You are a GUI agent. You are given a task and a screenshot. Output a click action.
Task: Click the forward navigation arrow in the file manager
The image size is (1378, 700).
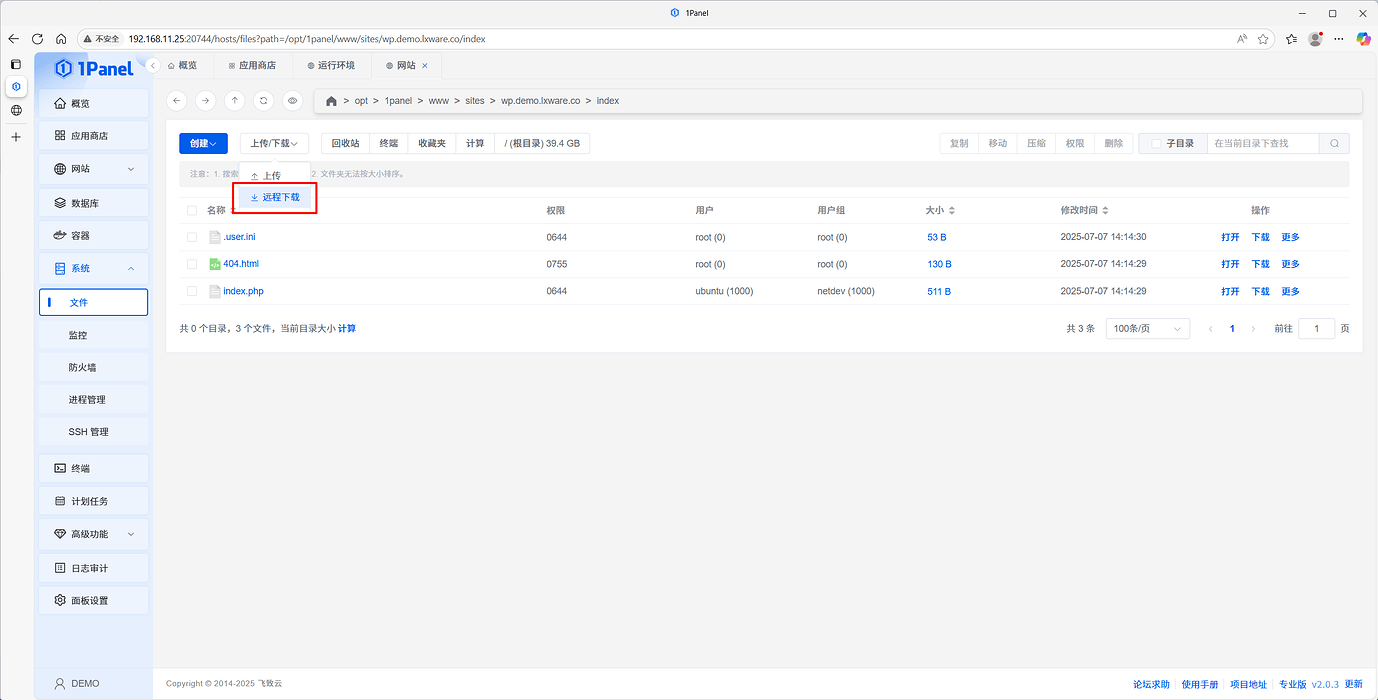pyautogui.click(x=204, y=100)
